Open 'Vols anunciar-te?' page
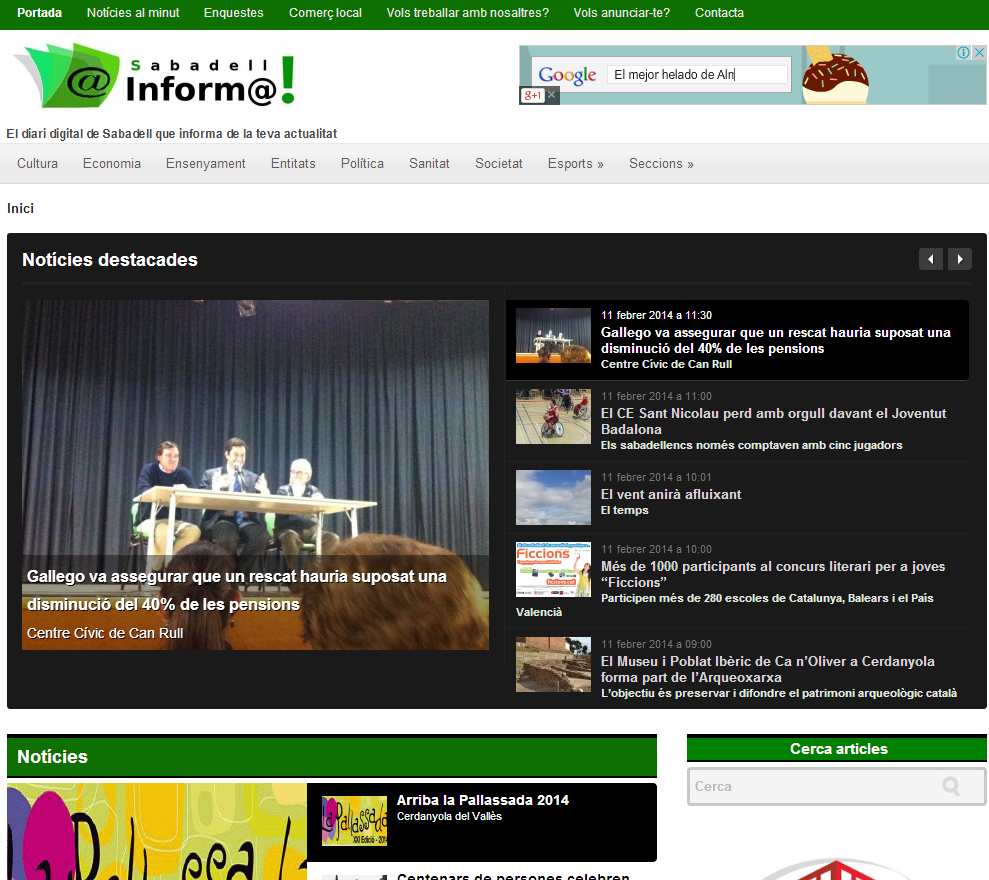The image size is (989, 880). [621, 13]
